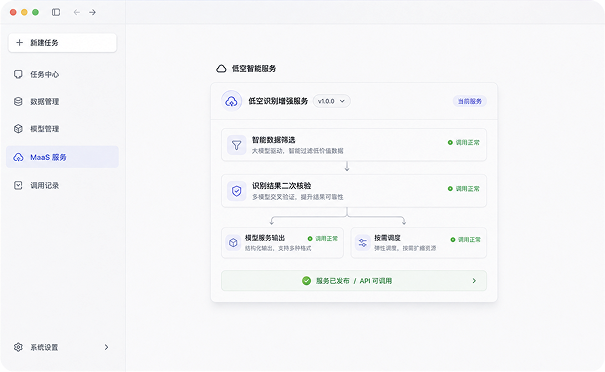Select the 按需调度 card title
This screenshot has width=605, height=372.
click(x=387, y=238)
